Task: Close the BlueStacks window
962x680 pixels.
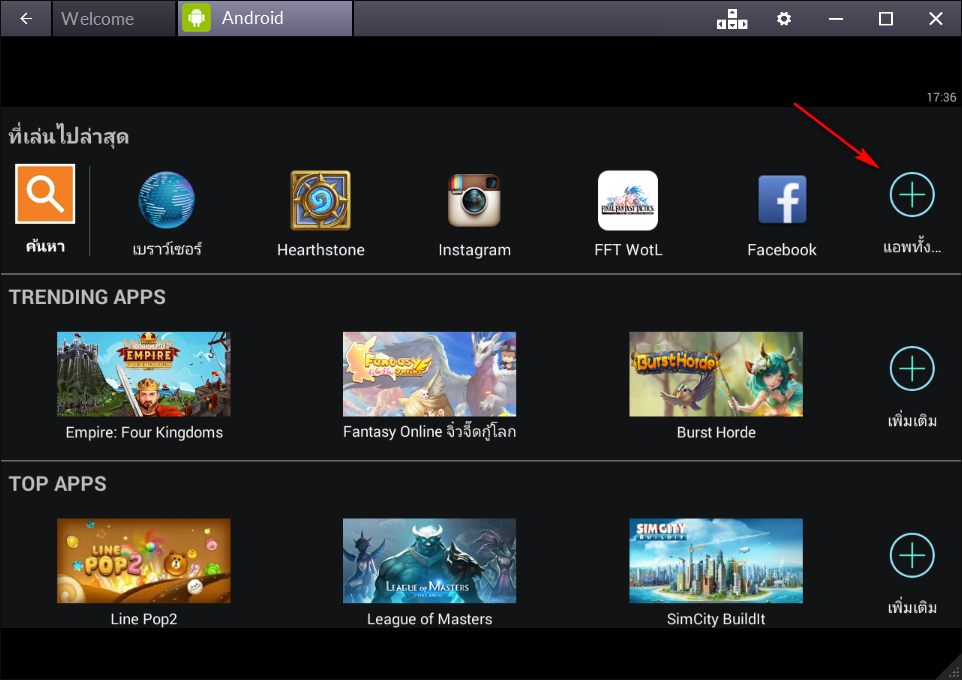Action: point(936,19)
